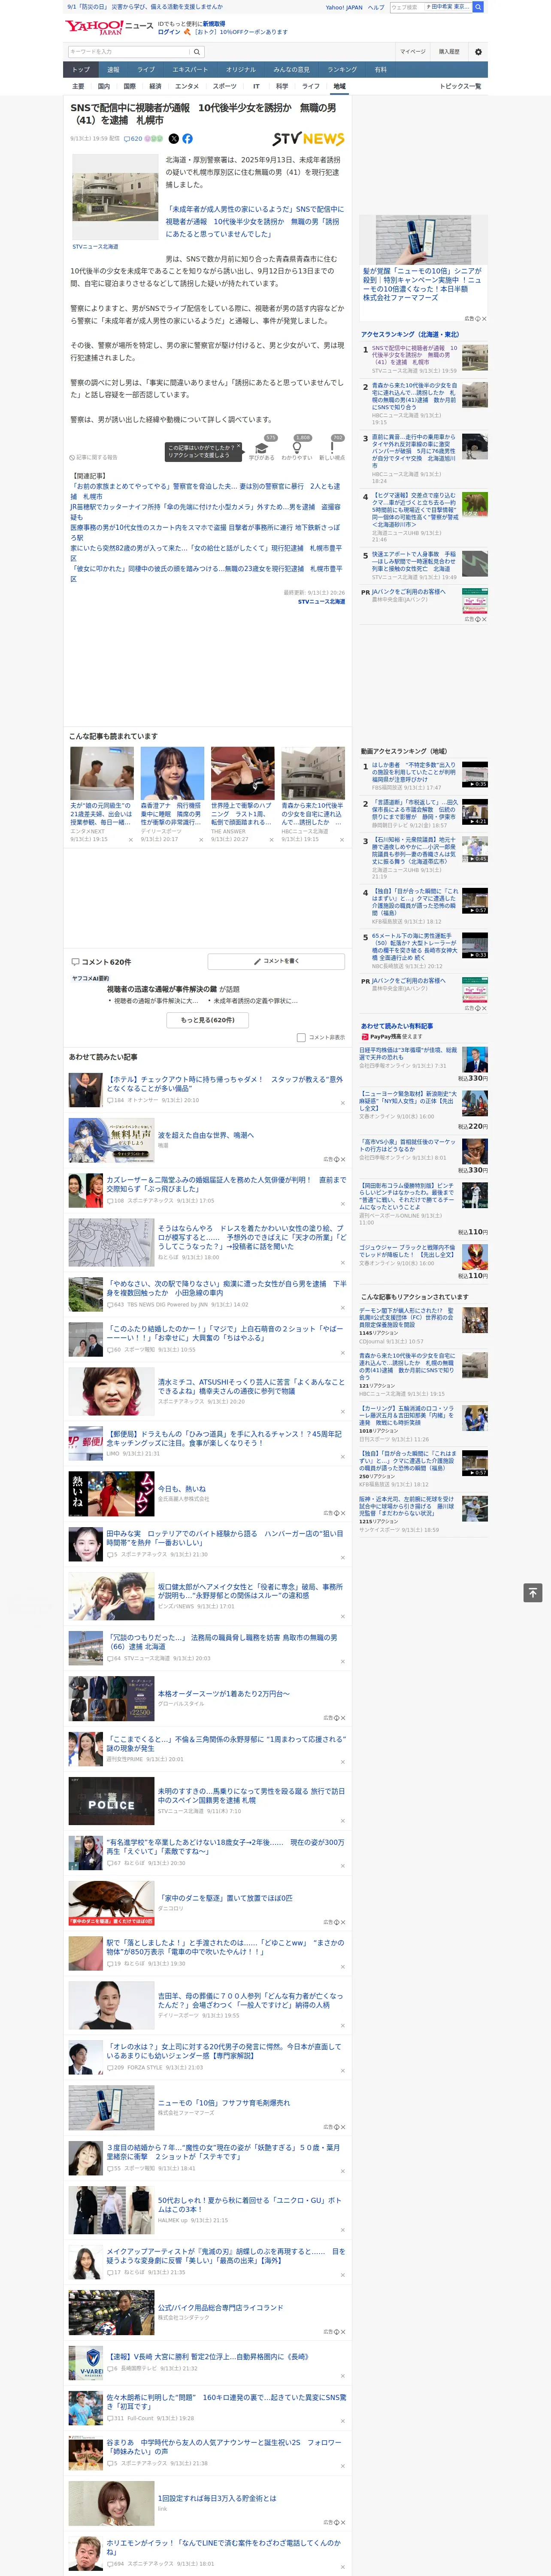Dismiss the 夫が娘の元同級生 recommended card
The width and height of the screenshot is (551, 2576).
pos(131,840)
